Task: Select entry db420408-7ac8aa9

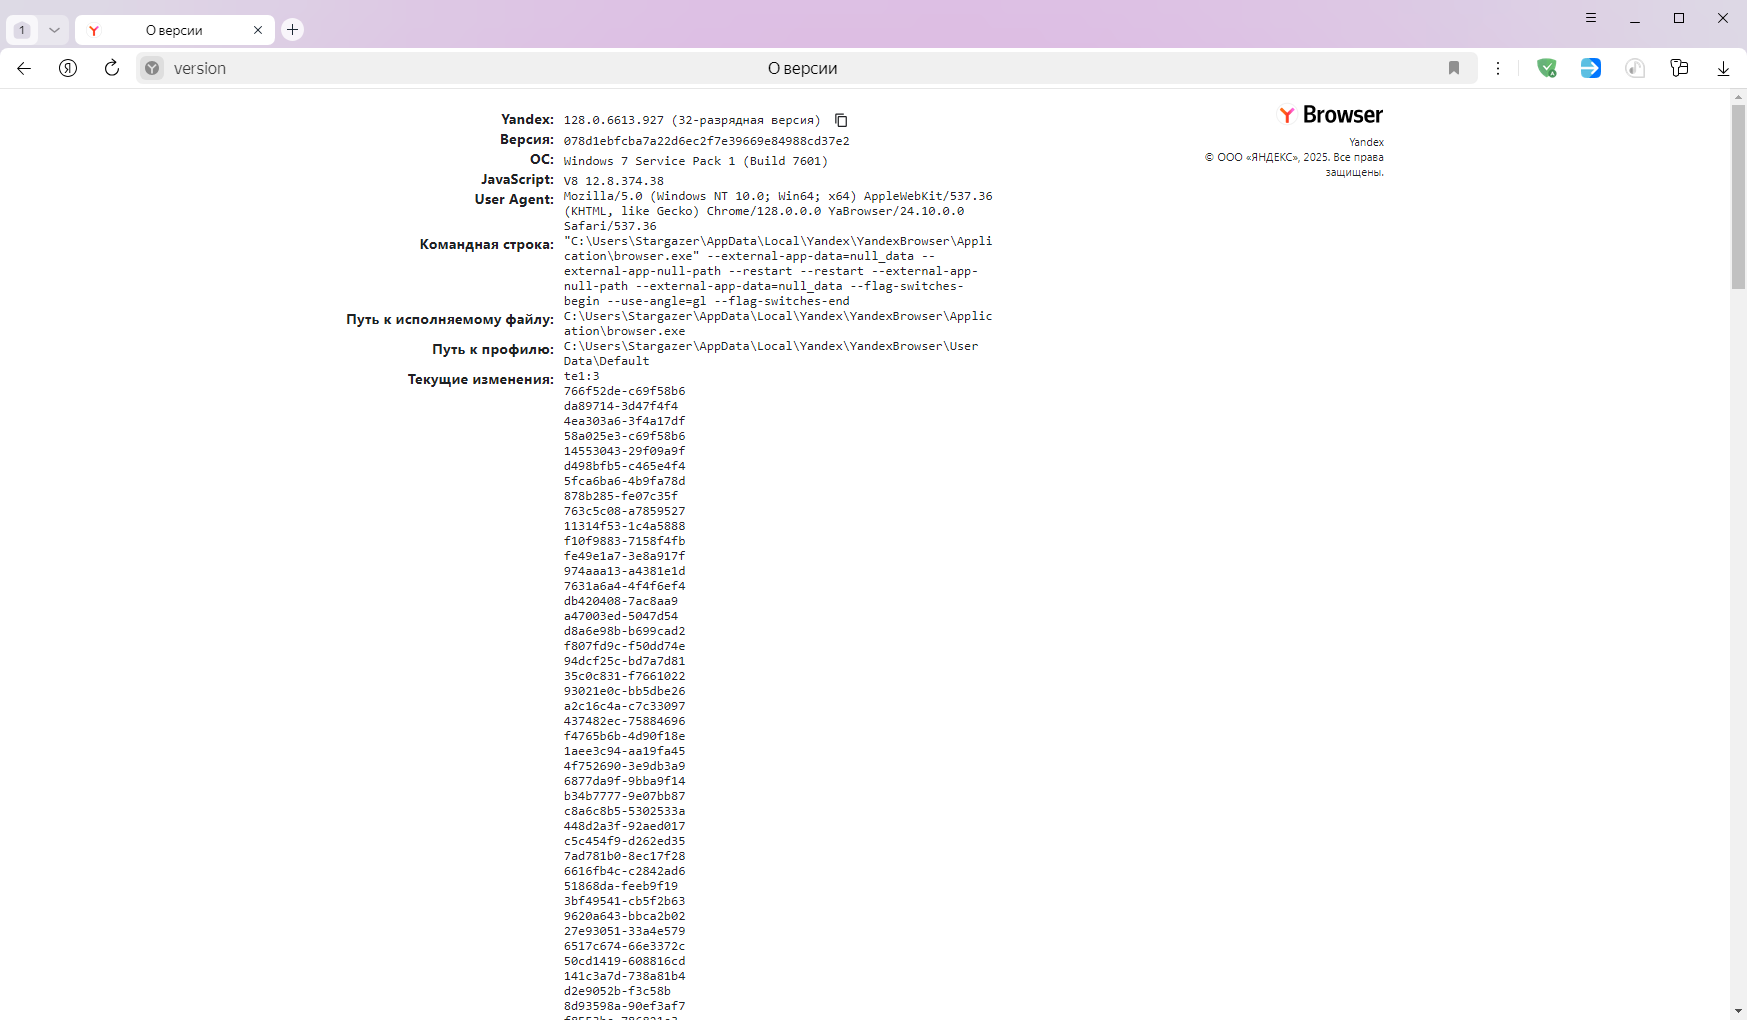Action: pos(620,601)
